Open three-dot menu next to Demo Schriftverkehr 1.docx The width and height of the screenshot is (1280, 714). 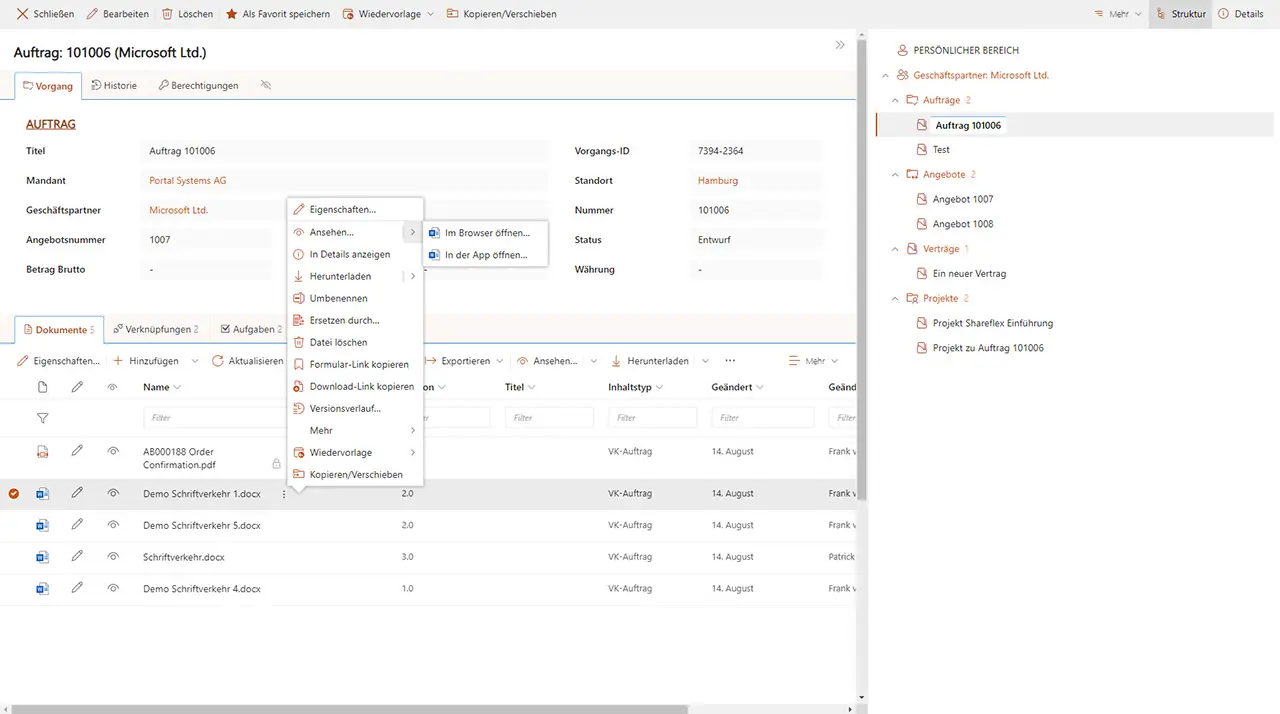click(284, 494)
